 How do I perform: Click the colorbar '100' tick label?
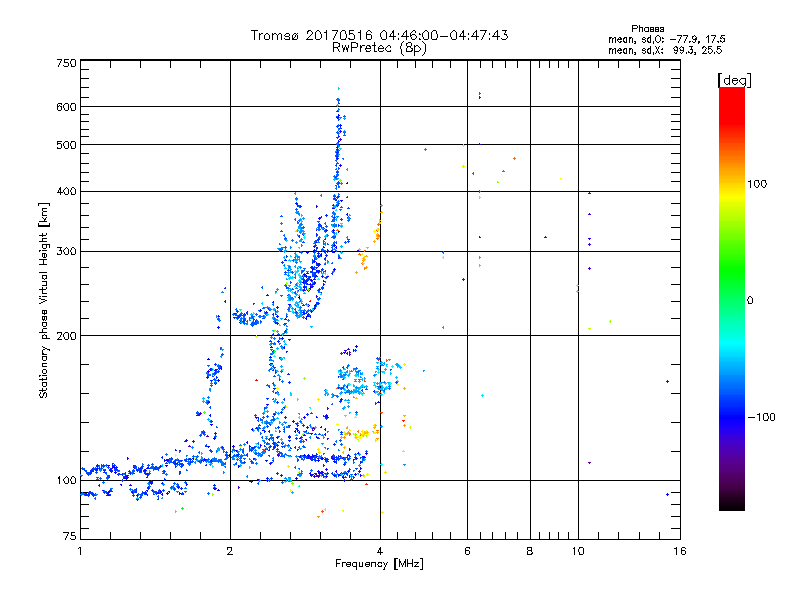(757, 184)
